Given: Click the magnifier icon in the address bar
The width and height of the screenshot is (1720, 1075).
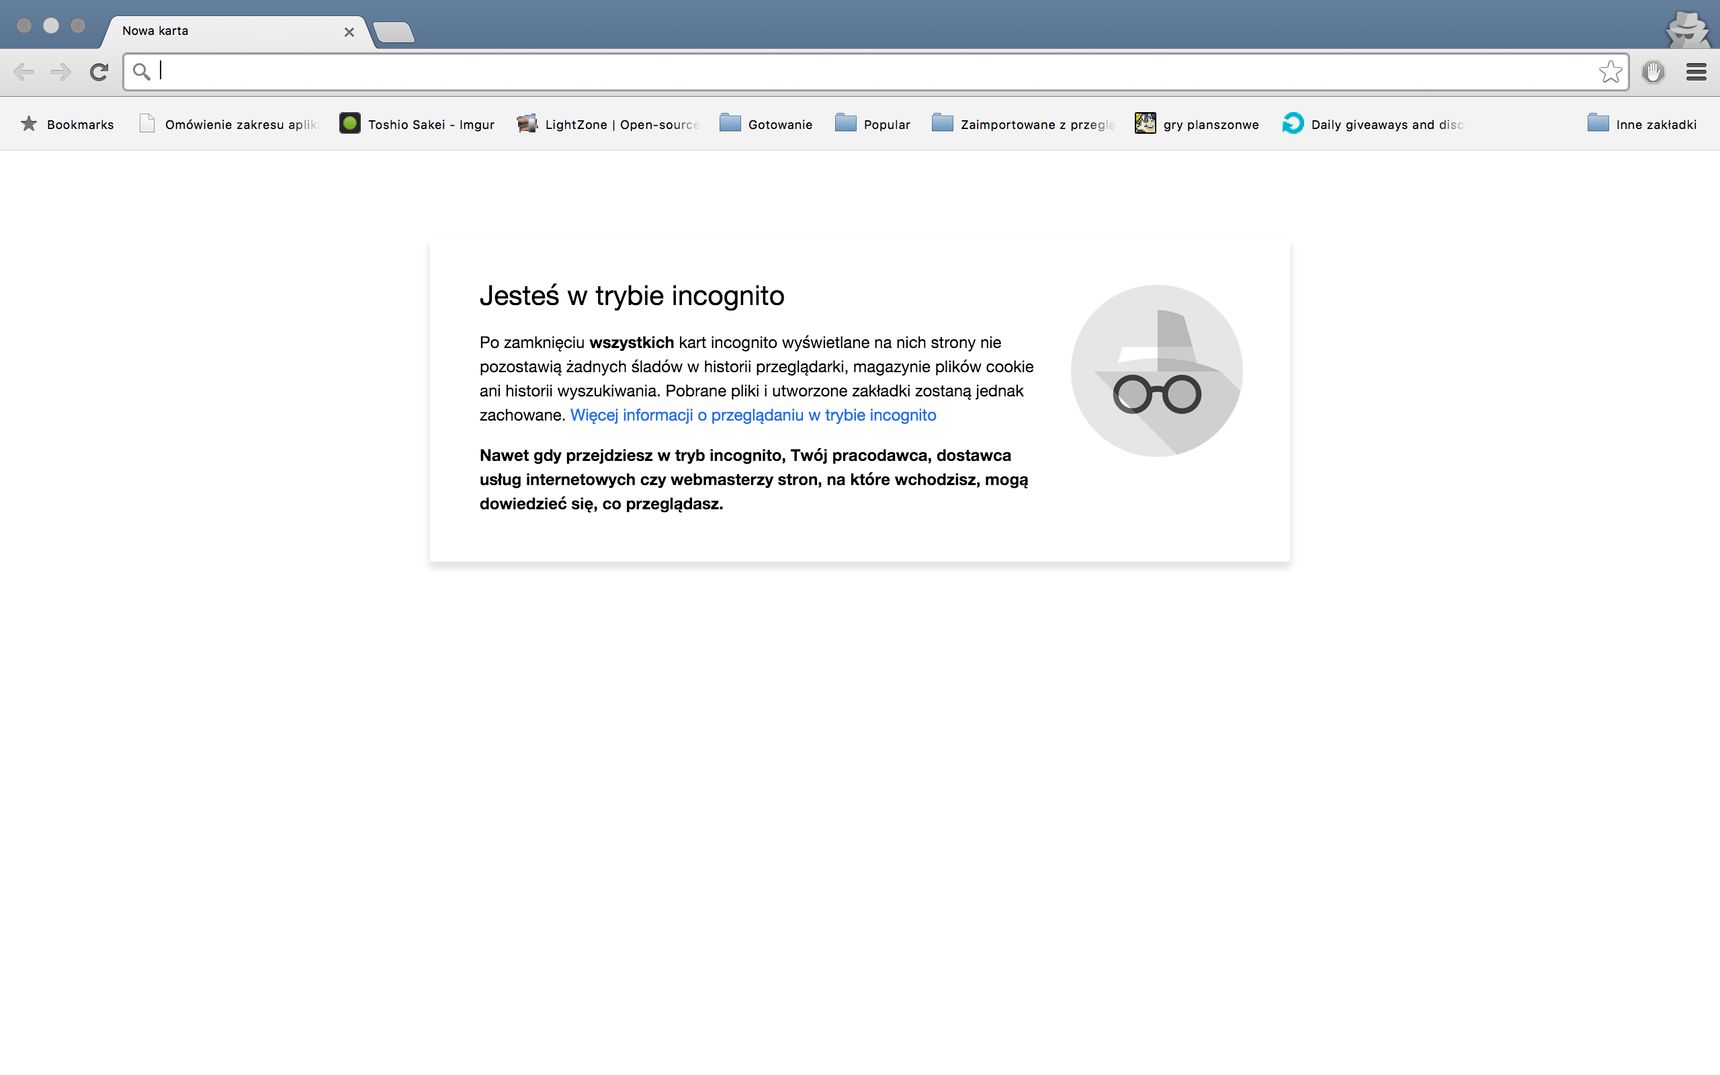Looking at the screenshot, I should pyautogui.click(x=141, y=72).
